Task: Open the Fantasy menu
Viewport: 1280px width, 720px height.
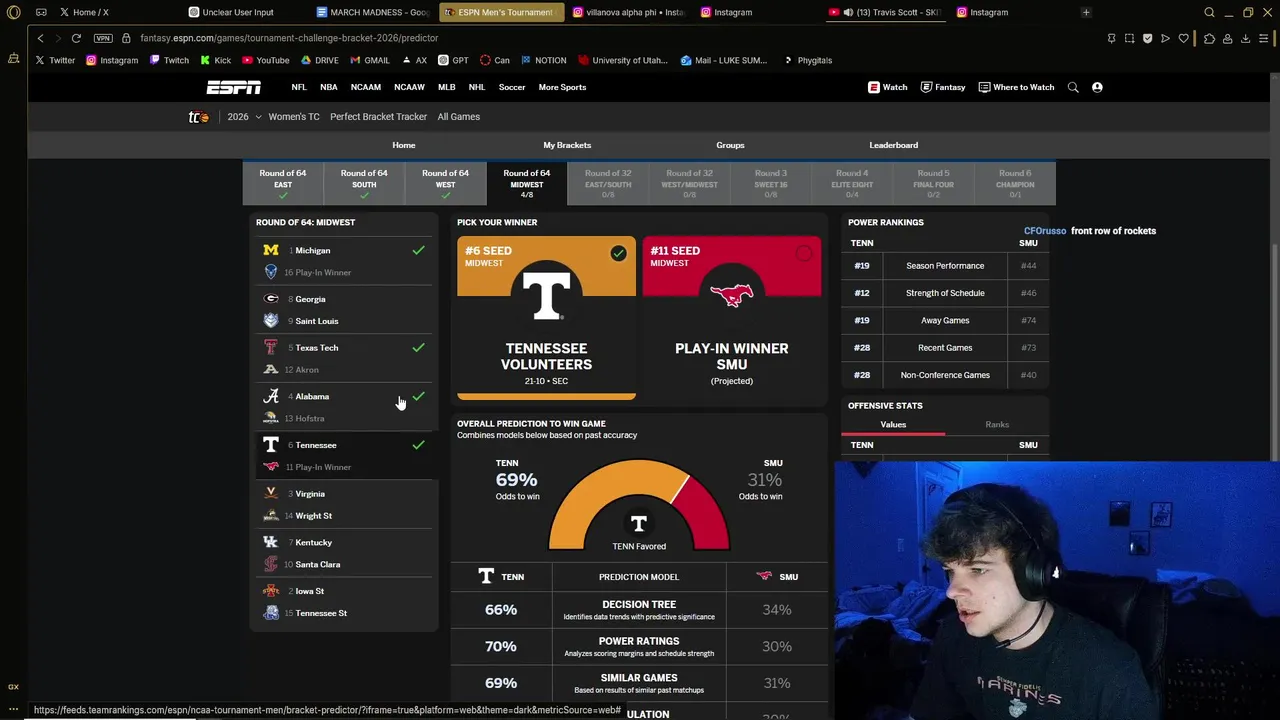Action: (943, 87)
